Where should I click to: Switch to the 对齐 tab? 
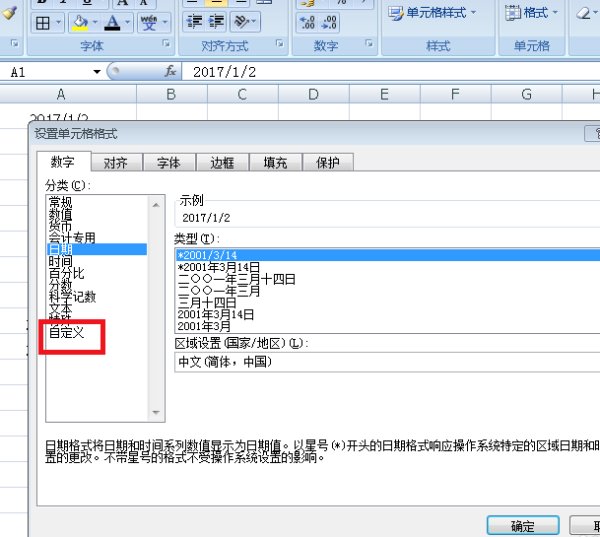click(116, 163)
